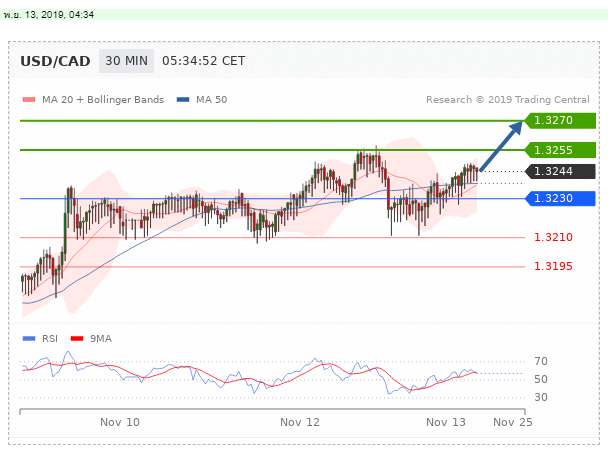Click the RSI 70 axis value

click(541, 361)
